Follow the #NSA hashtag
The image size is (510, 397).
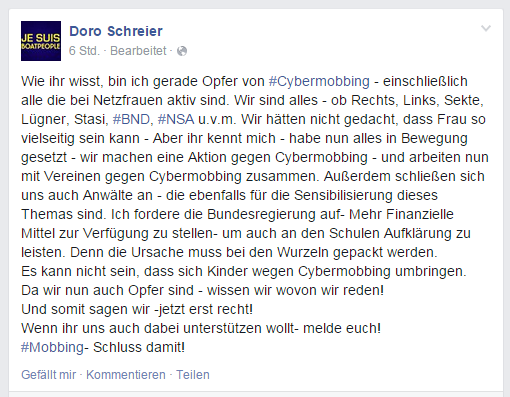coord(176,119)
